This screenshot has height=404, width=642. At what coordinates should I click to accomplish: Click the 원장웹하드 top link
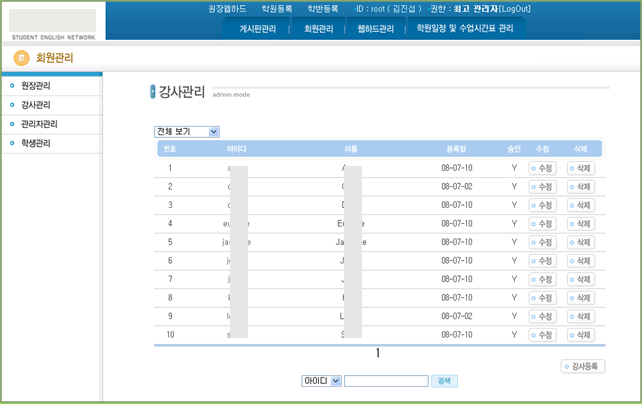[x=227, y=9]
